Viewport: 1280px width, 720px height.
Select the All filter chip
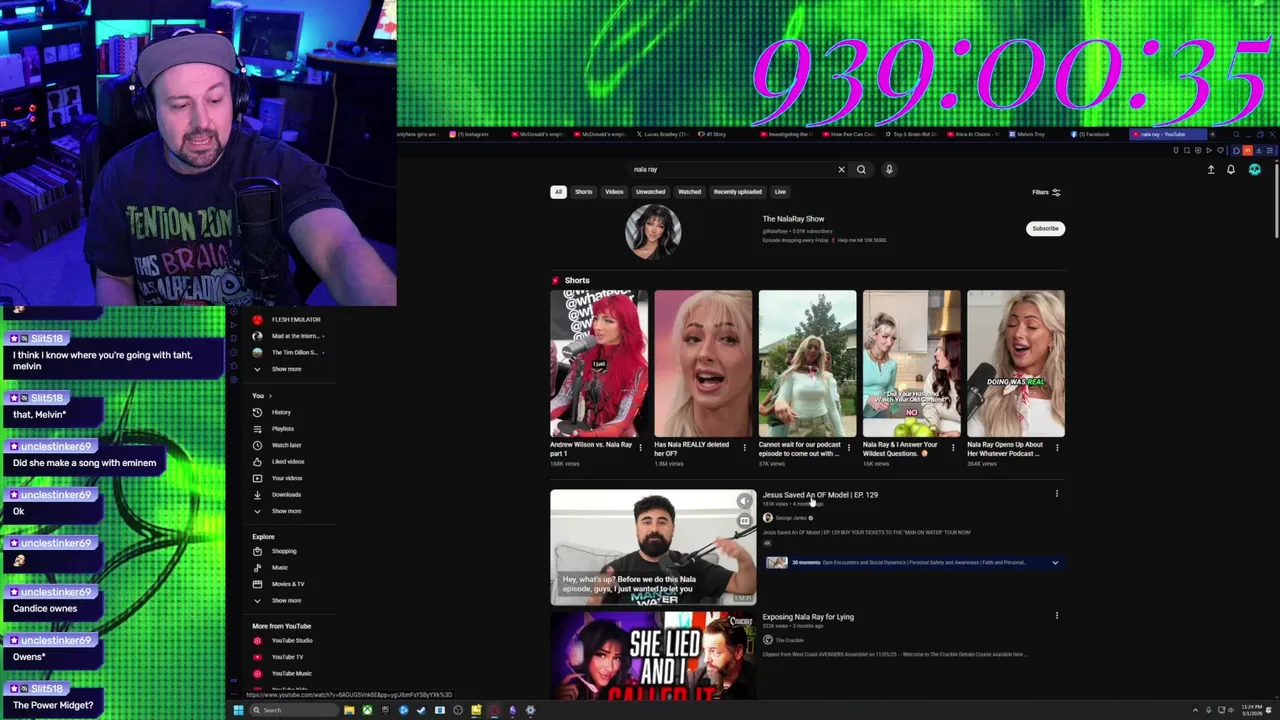click(558, 192)
